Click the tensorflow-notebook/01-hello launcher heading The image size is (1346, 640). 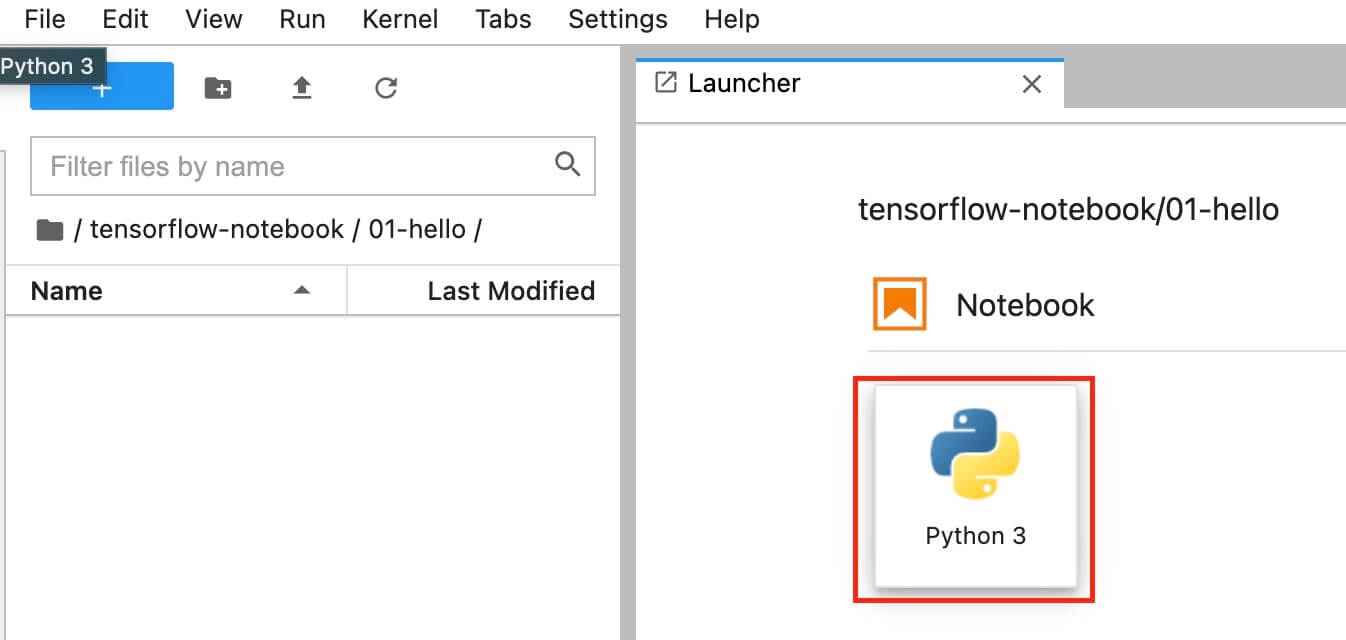(1068, 209)
